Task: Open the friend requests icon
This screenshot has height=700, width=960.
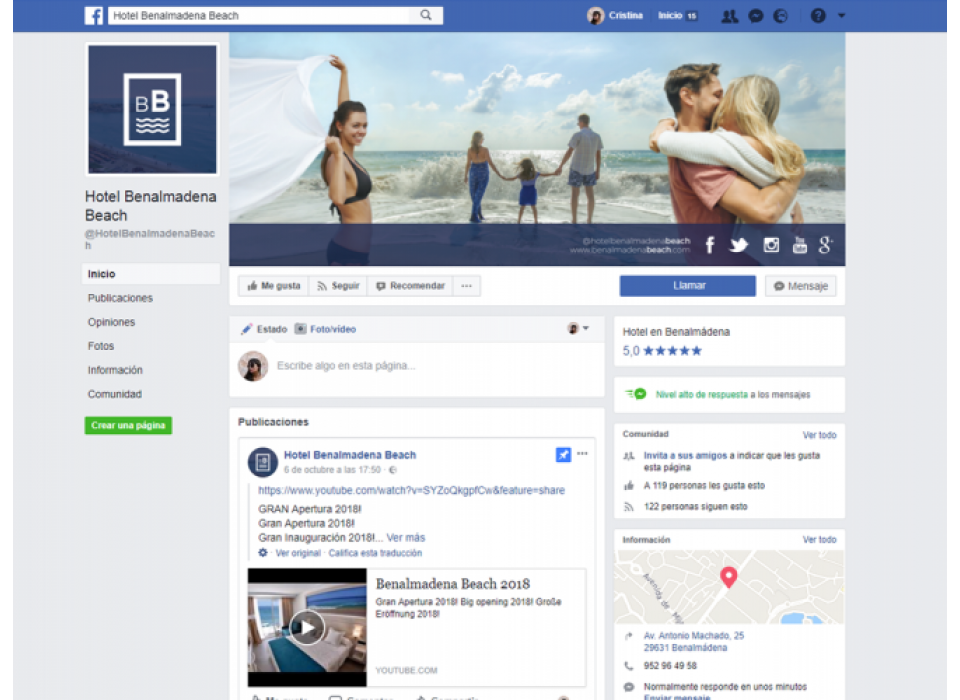Action: (x=729, y=16)
